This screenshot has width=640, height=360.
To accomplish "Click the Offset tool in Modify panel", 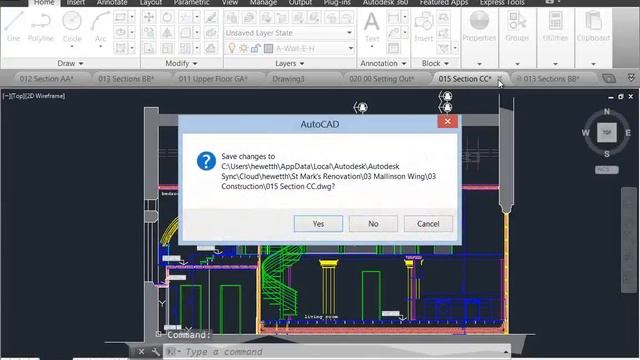I will [211, 48].
